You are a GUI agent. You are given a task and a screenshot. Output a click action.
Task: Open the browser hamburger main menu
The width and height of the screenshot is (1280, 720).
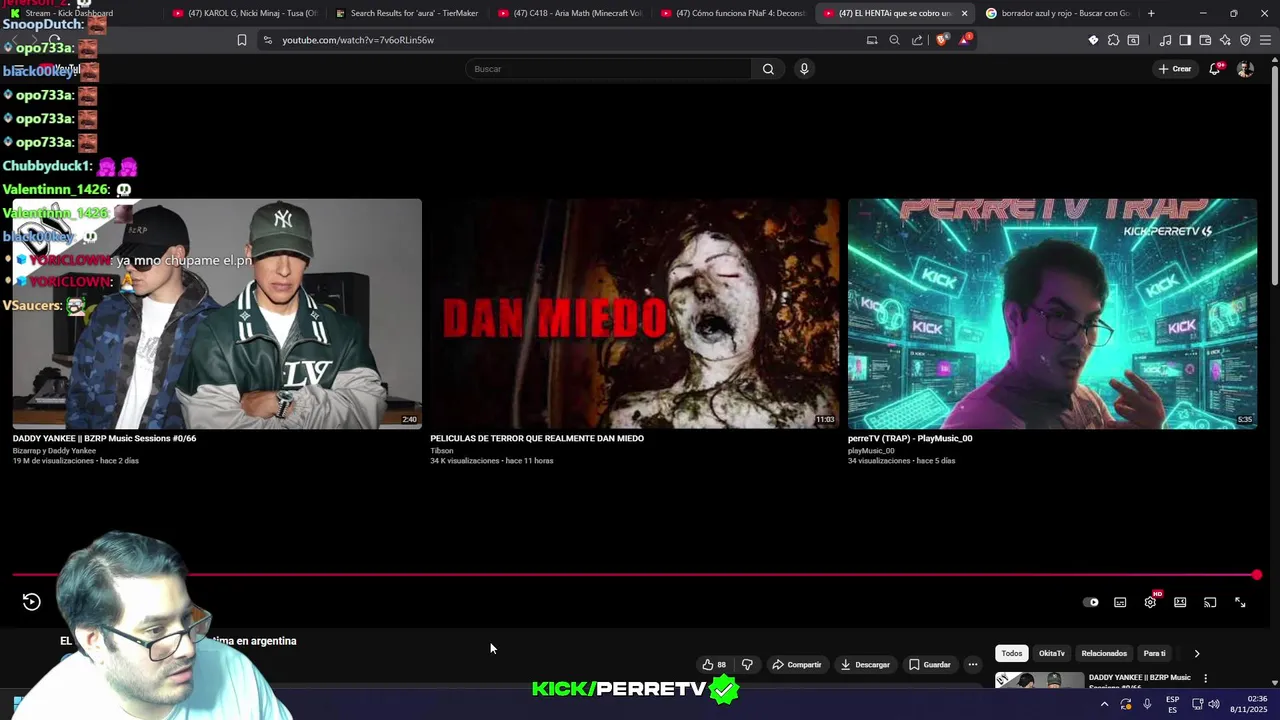pyautogui.click(x=1265, y=40)
